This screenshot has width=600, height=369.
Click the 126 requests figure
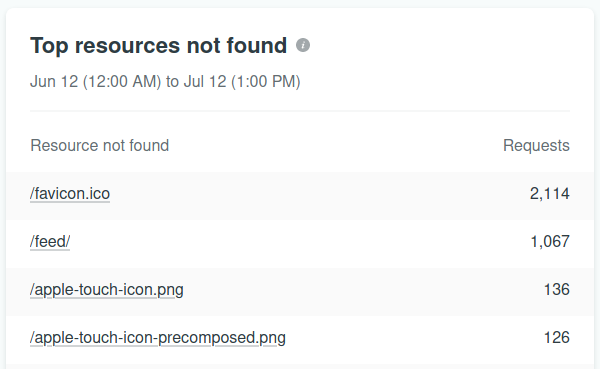coord(557,338)
